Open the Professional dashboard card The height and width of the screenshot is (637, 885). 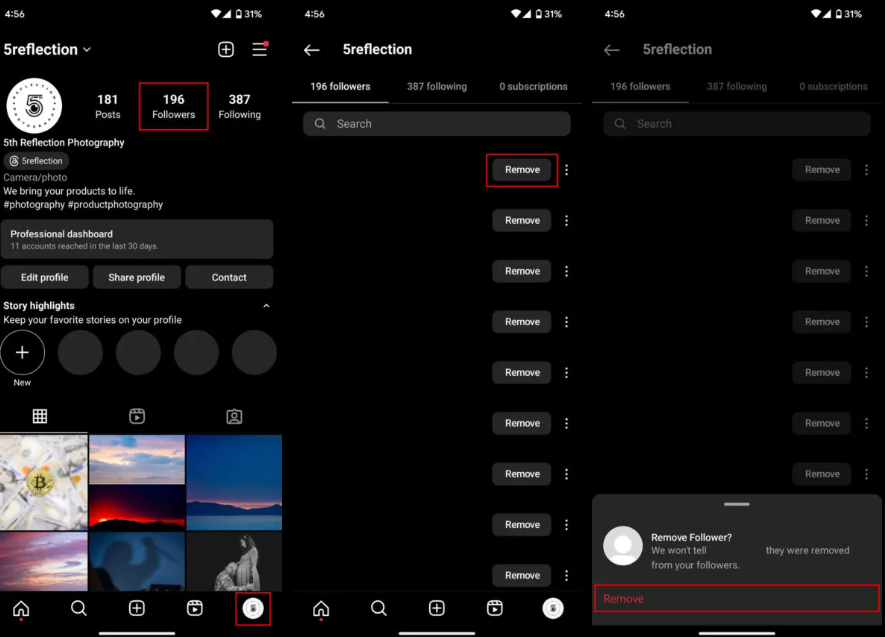(137, 239)
